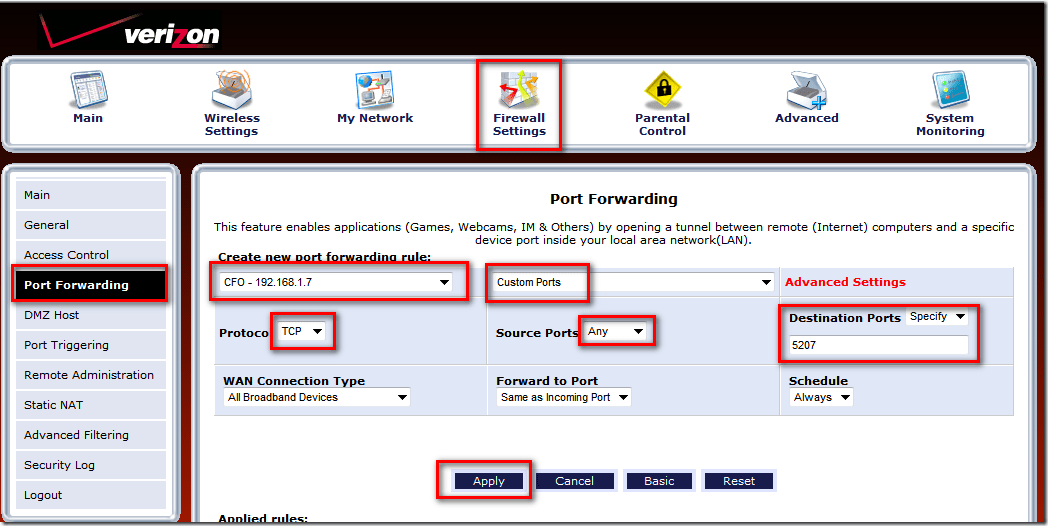Open the My Network icon

[375, 92]
